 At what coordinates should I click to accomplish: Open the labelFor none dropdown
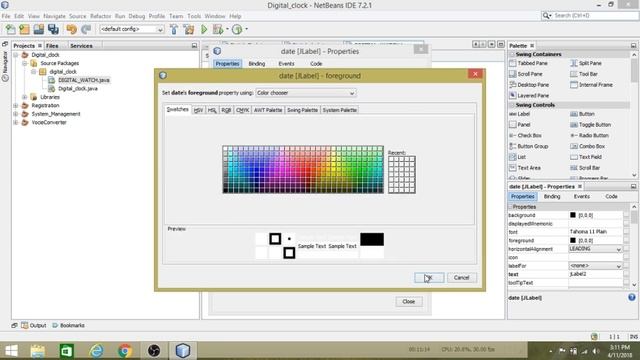[596, 266]
